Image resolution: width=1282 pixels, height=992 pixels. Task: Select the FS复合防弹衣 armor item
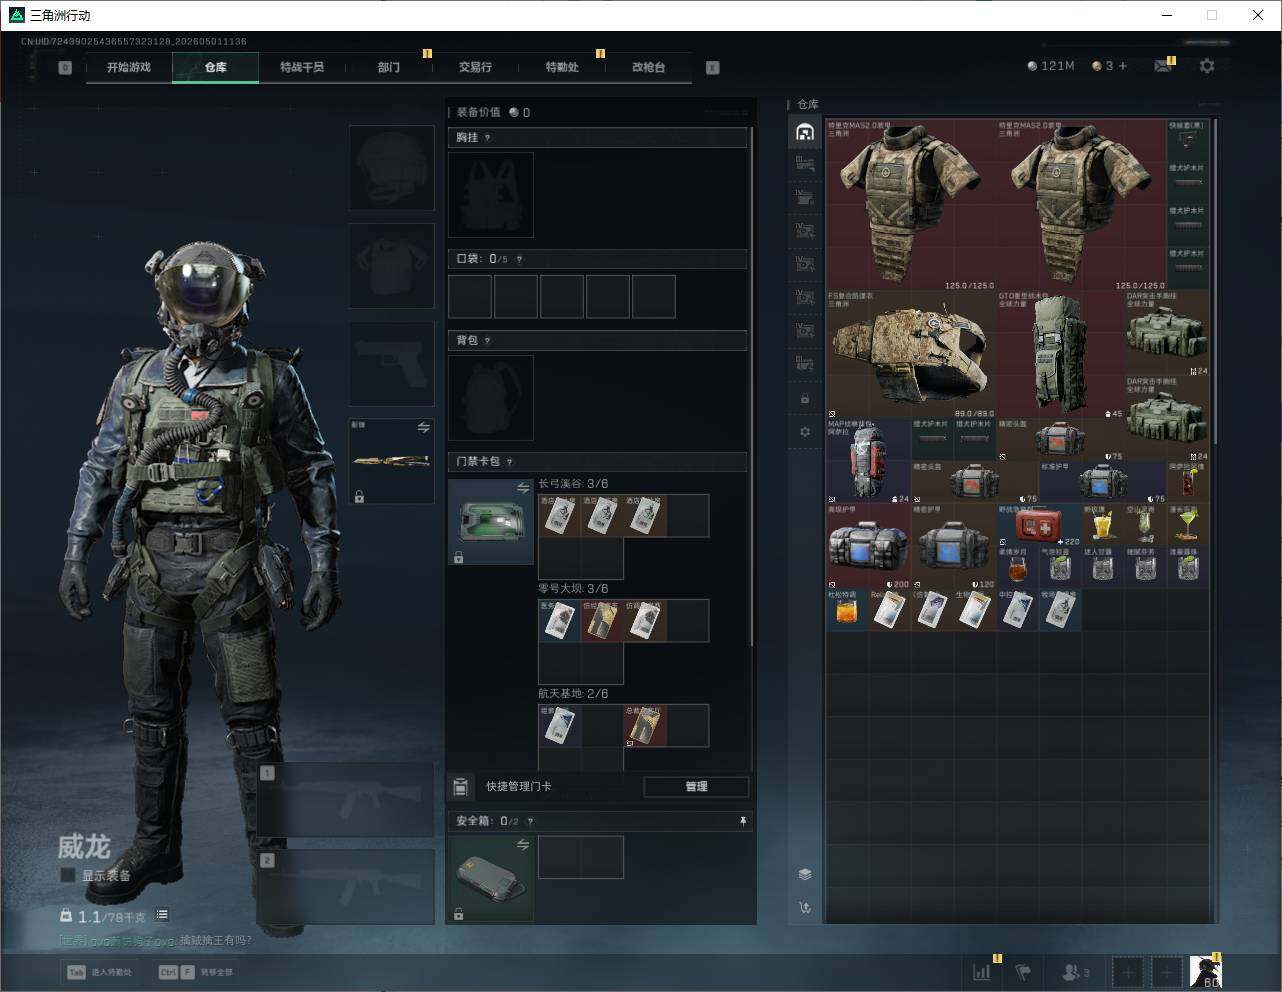pyautogui.click(x=911, y=354)
